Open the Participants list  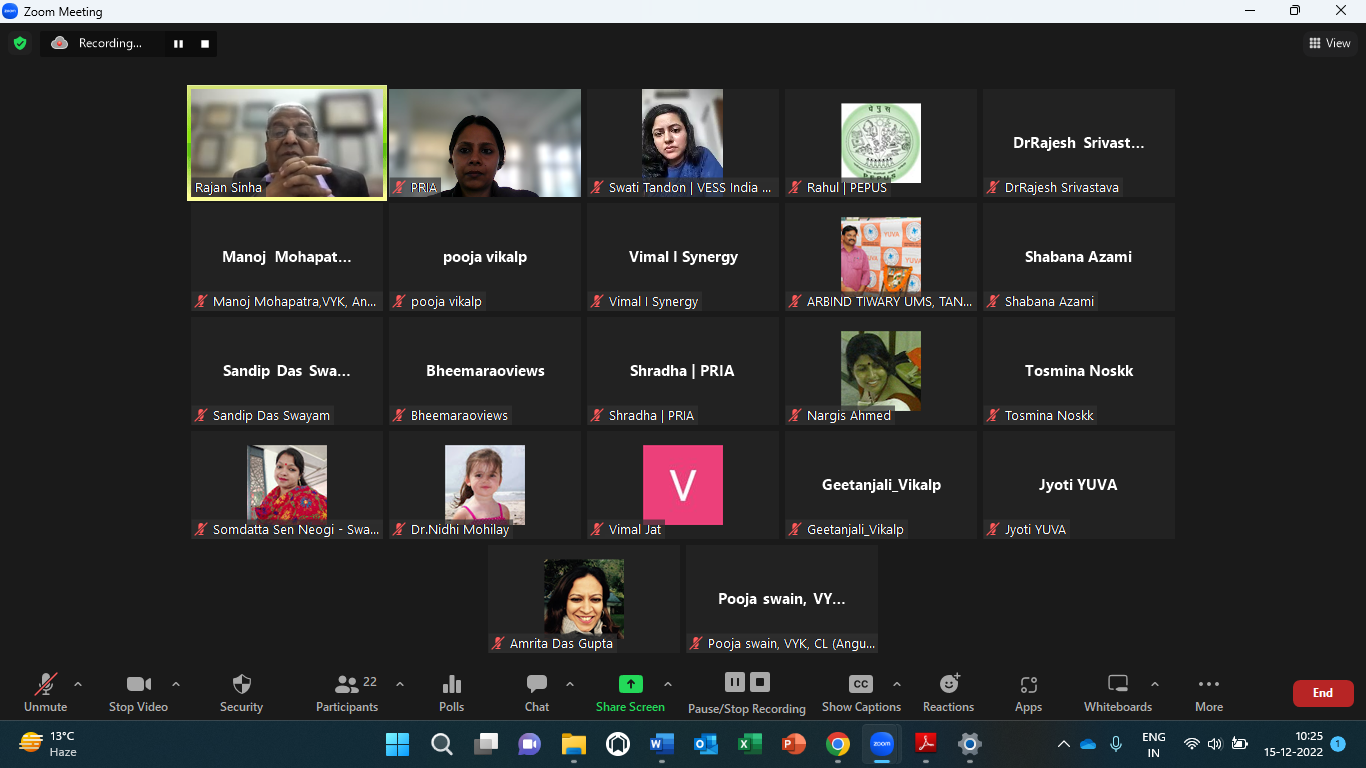[x=347, y=693]
